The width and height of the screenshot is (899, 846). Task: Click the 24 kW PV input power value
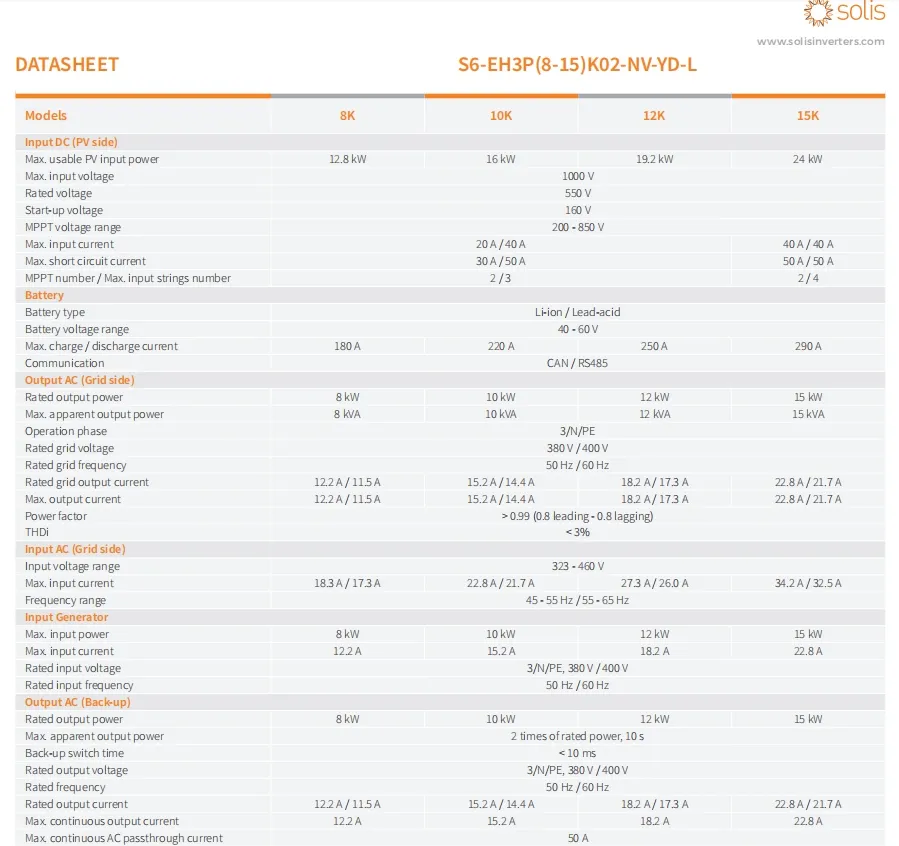click(808, 159)
